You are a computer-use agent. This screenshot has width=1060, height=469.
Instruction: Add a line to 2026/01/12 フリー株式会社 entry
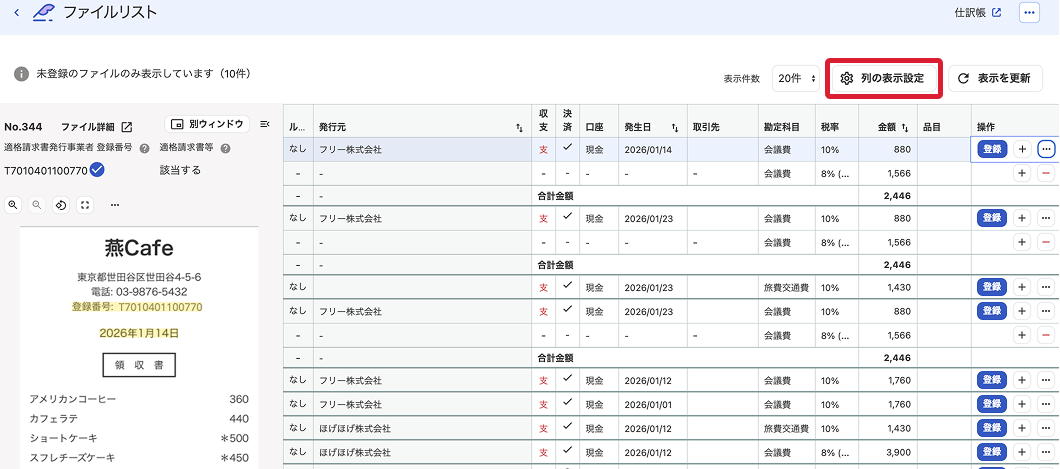click(x=1022, y=379)
